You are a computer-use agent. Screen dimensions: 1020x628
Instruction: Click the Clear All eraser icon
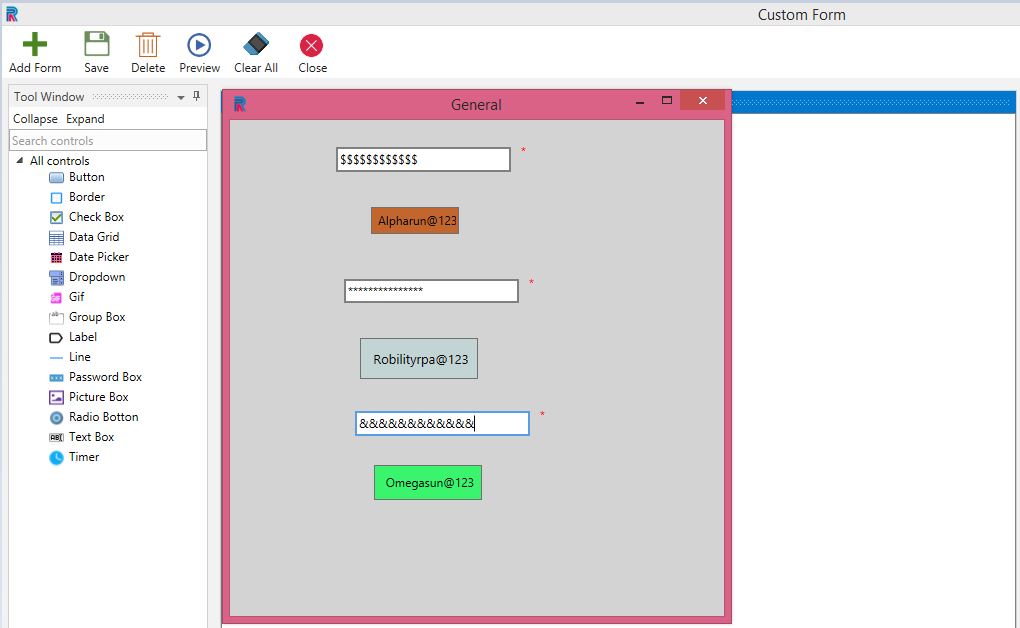coord(256,45)
